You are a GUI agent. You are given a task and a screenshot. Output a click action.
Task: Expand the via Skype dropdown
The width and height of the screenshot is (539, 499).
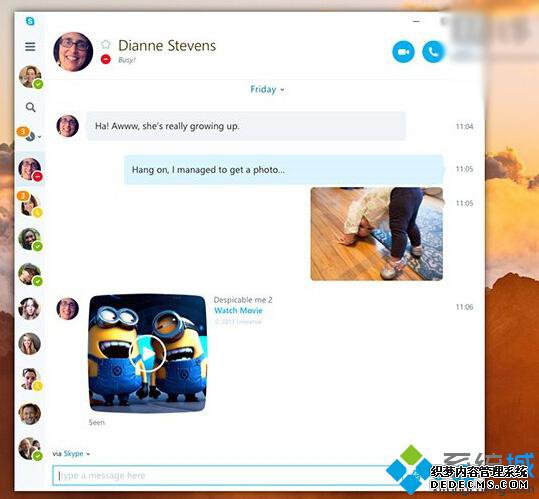[x=71, y=454]
